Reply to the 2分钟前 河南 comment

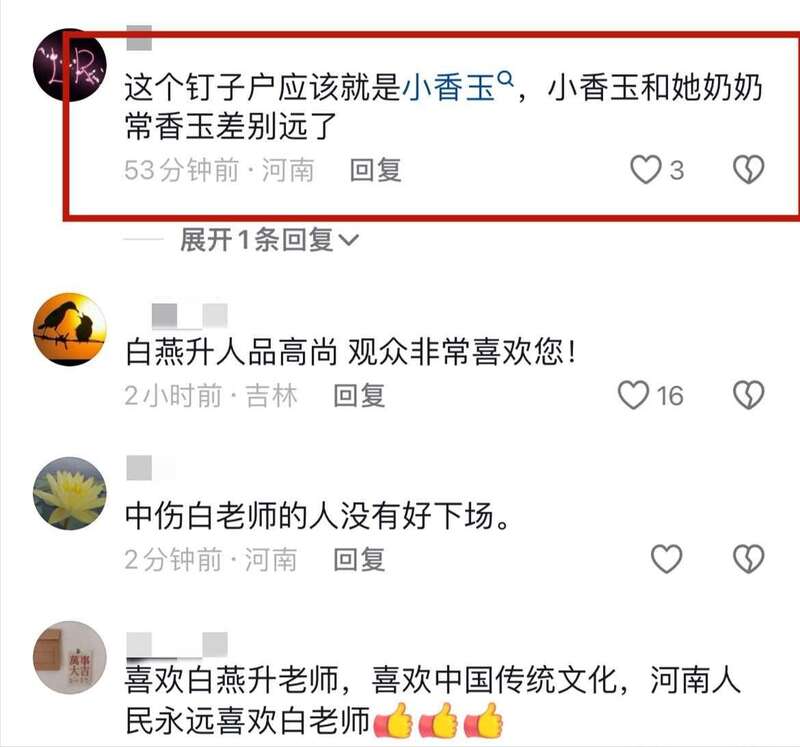point(359,559)
